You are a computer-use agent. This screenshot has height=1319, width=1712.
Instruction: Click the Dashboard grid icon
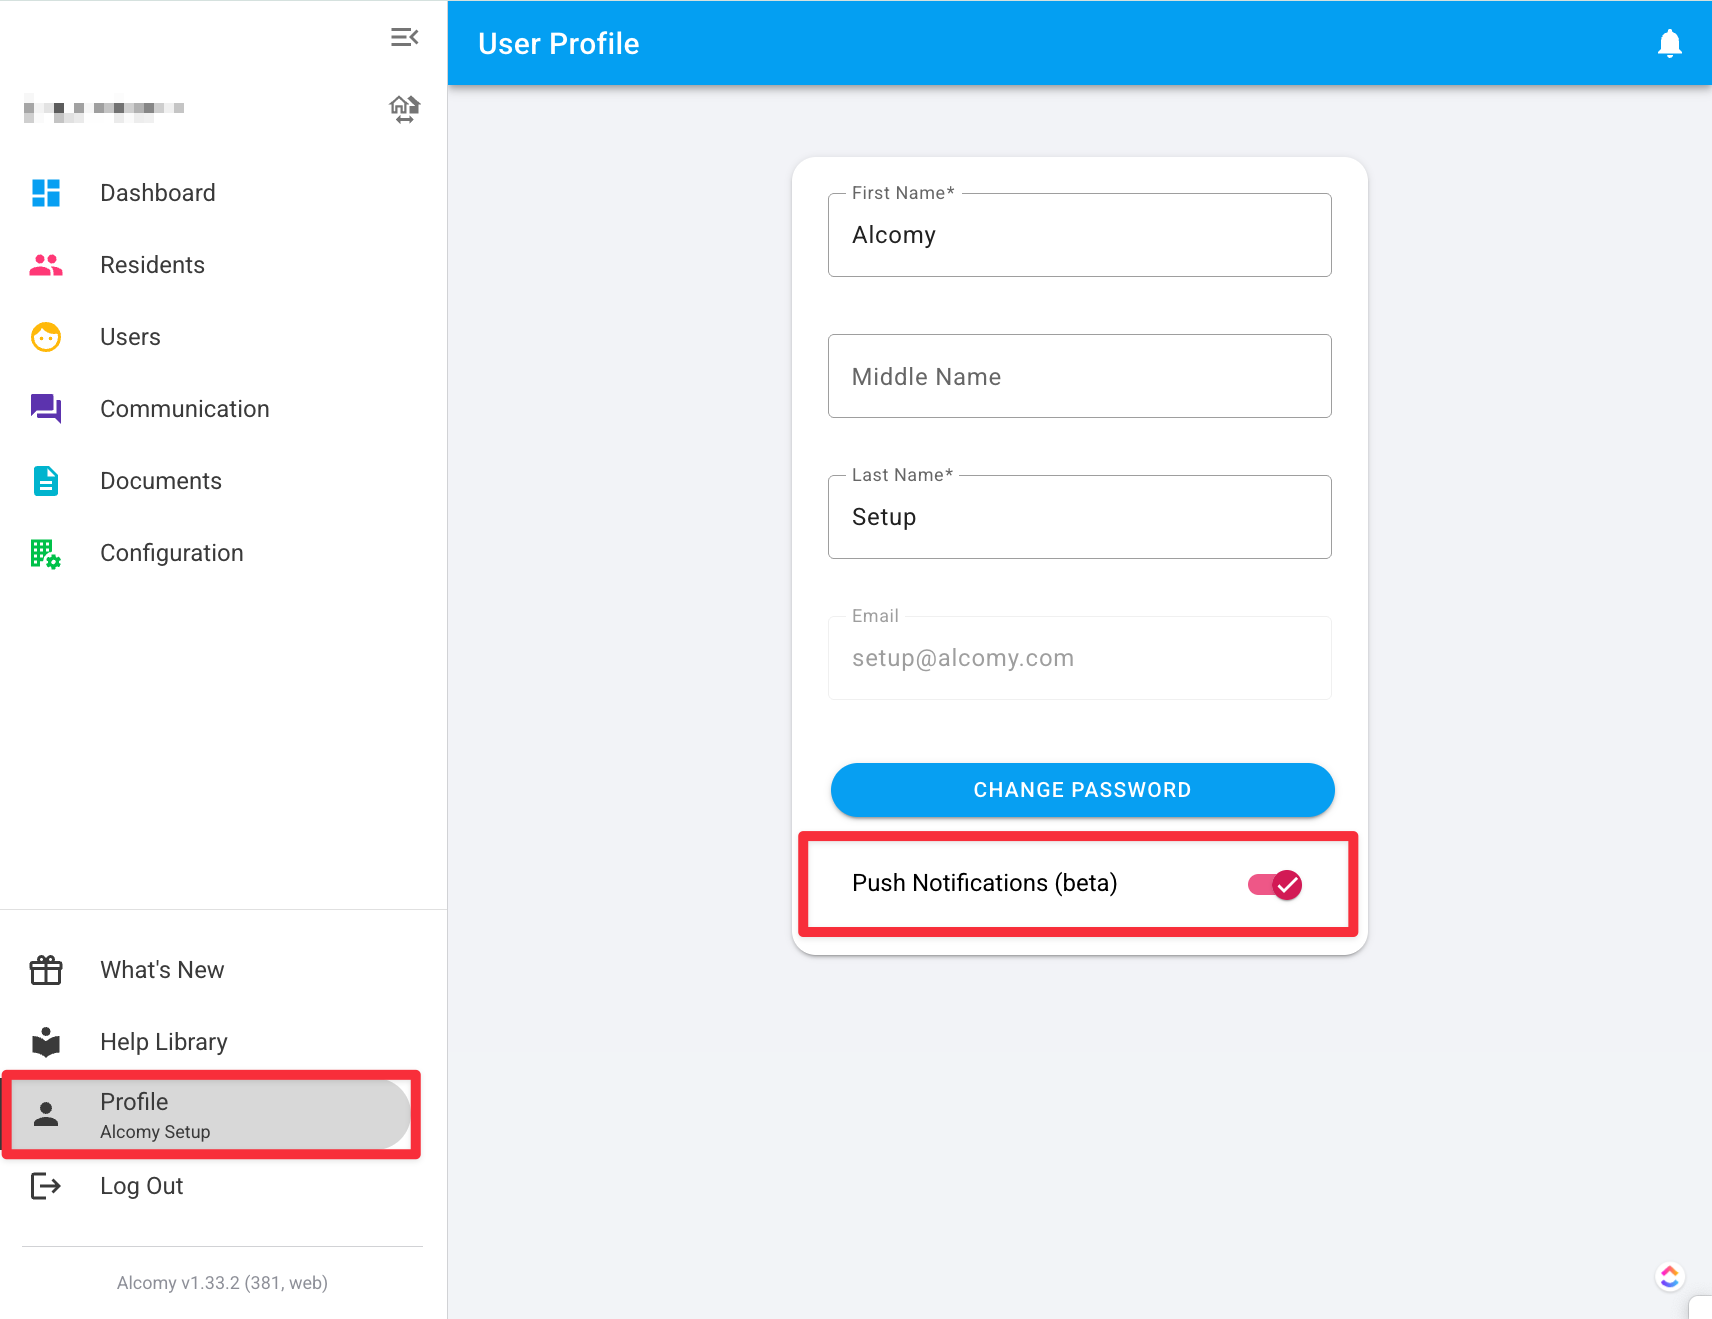[46, 193]
